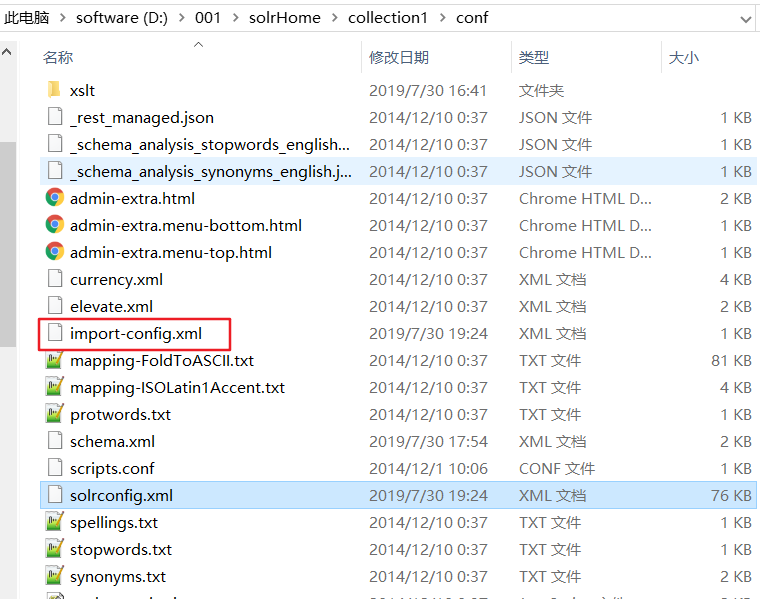Go to the 001 folder breadcrumb
Screen dimensions: 760x599
(x=208, y=18)
